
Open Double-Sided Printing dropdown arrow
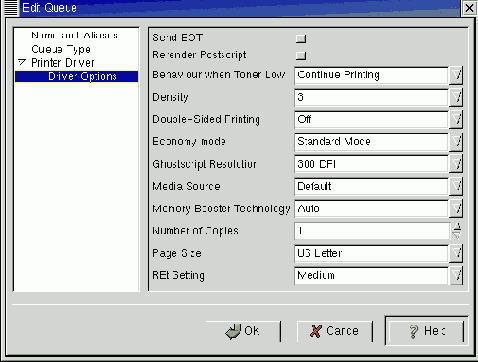[x=456, y=120]
